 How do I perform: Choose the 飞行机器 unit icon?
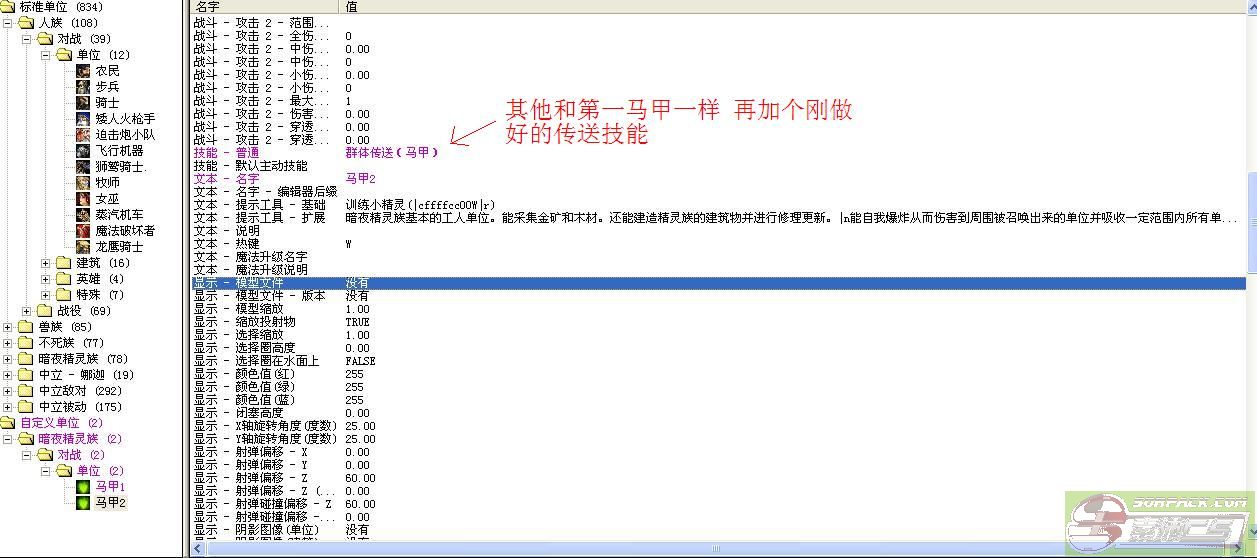(84, 151)
